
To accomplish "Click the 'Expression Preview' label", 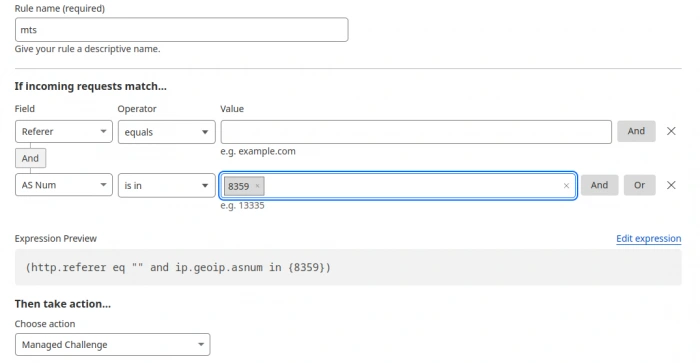I will (56, 238).
